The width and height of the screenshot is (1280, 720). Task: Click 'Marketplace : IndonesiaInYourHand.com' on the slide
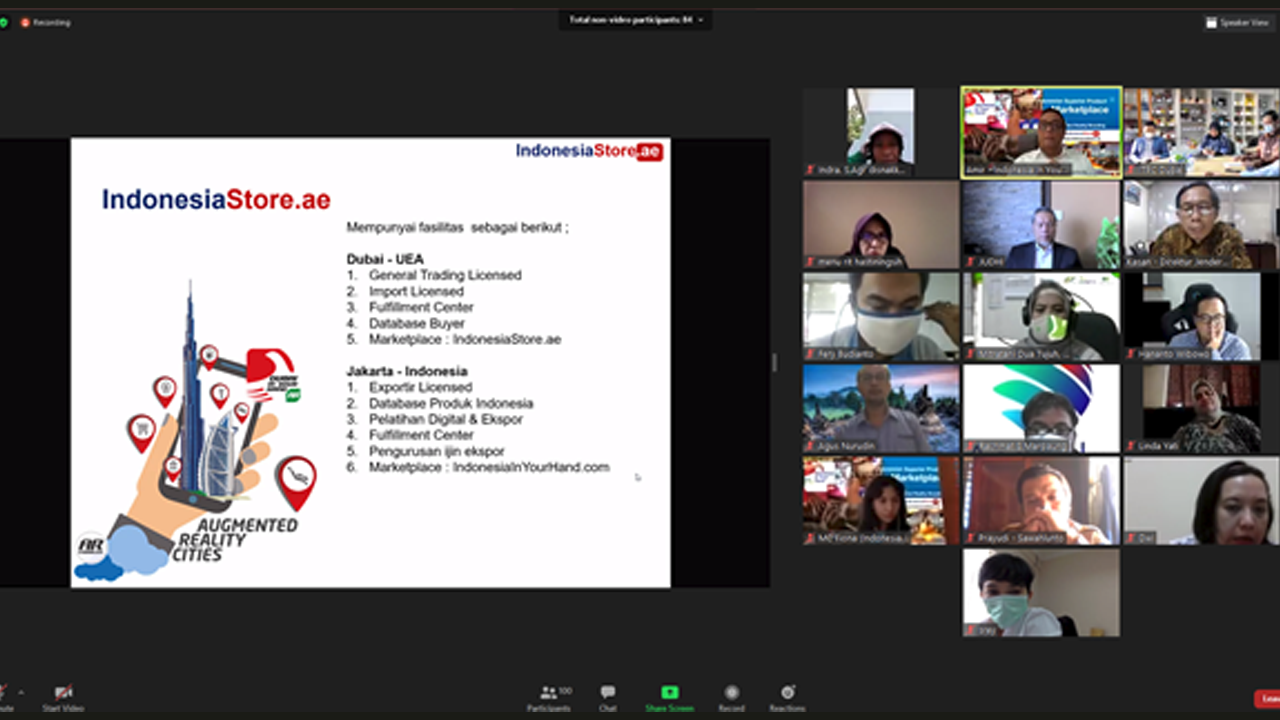(x=489, y=467)
